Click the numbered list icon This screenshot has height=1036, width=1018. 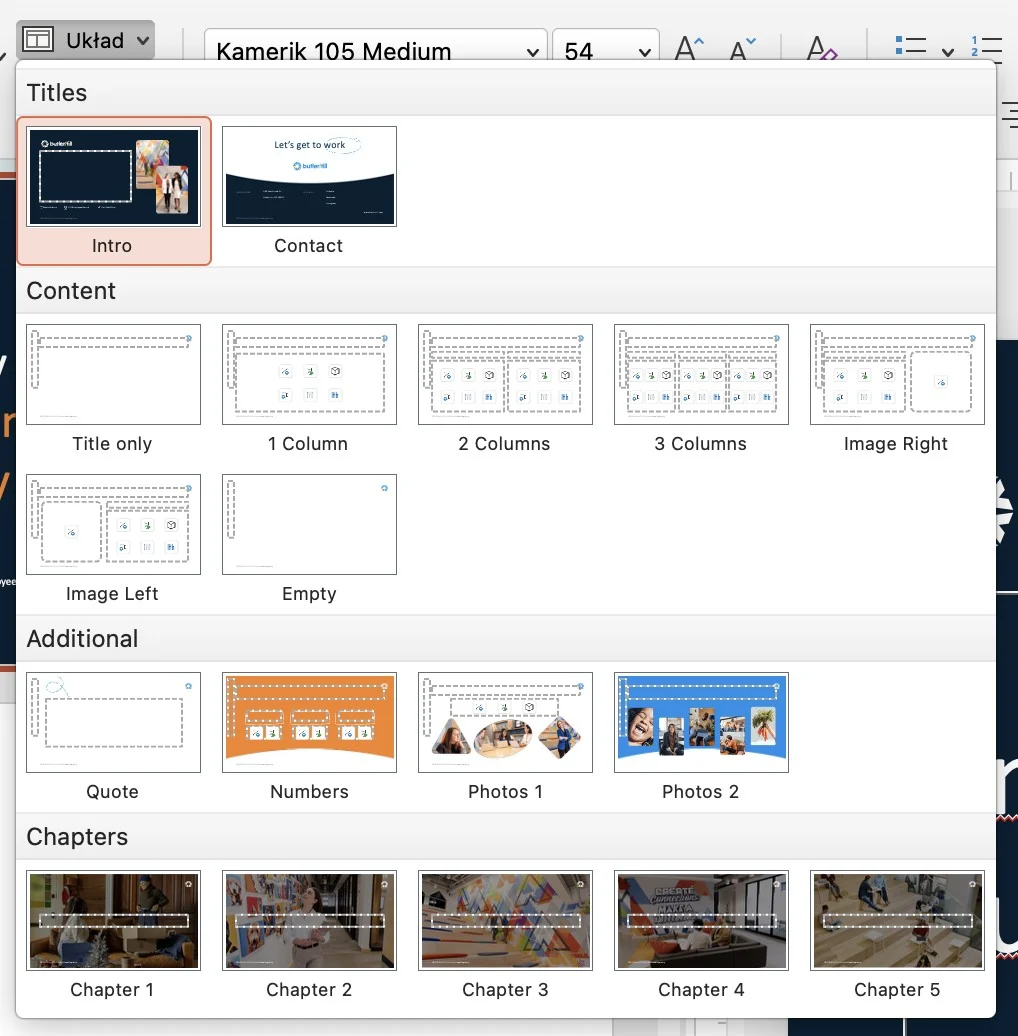click(x=986, y=48)
